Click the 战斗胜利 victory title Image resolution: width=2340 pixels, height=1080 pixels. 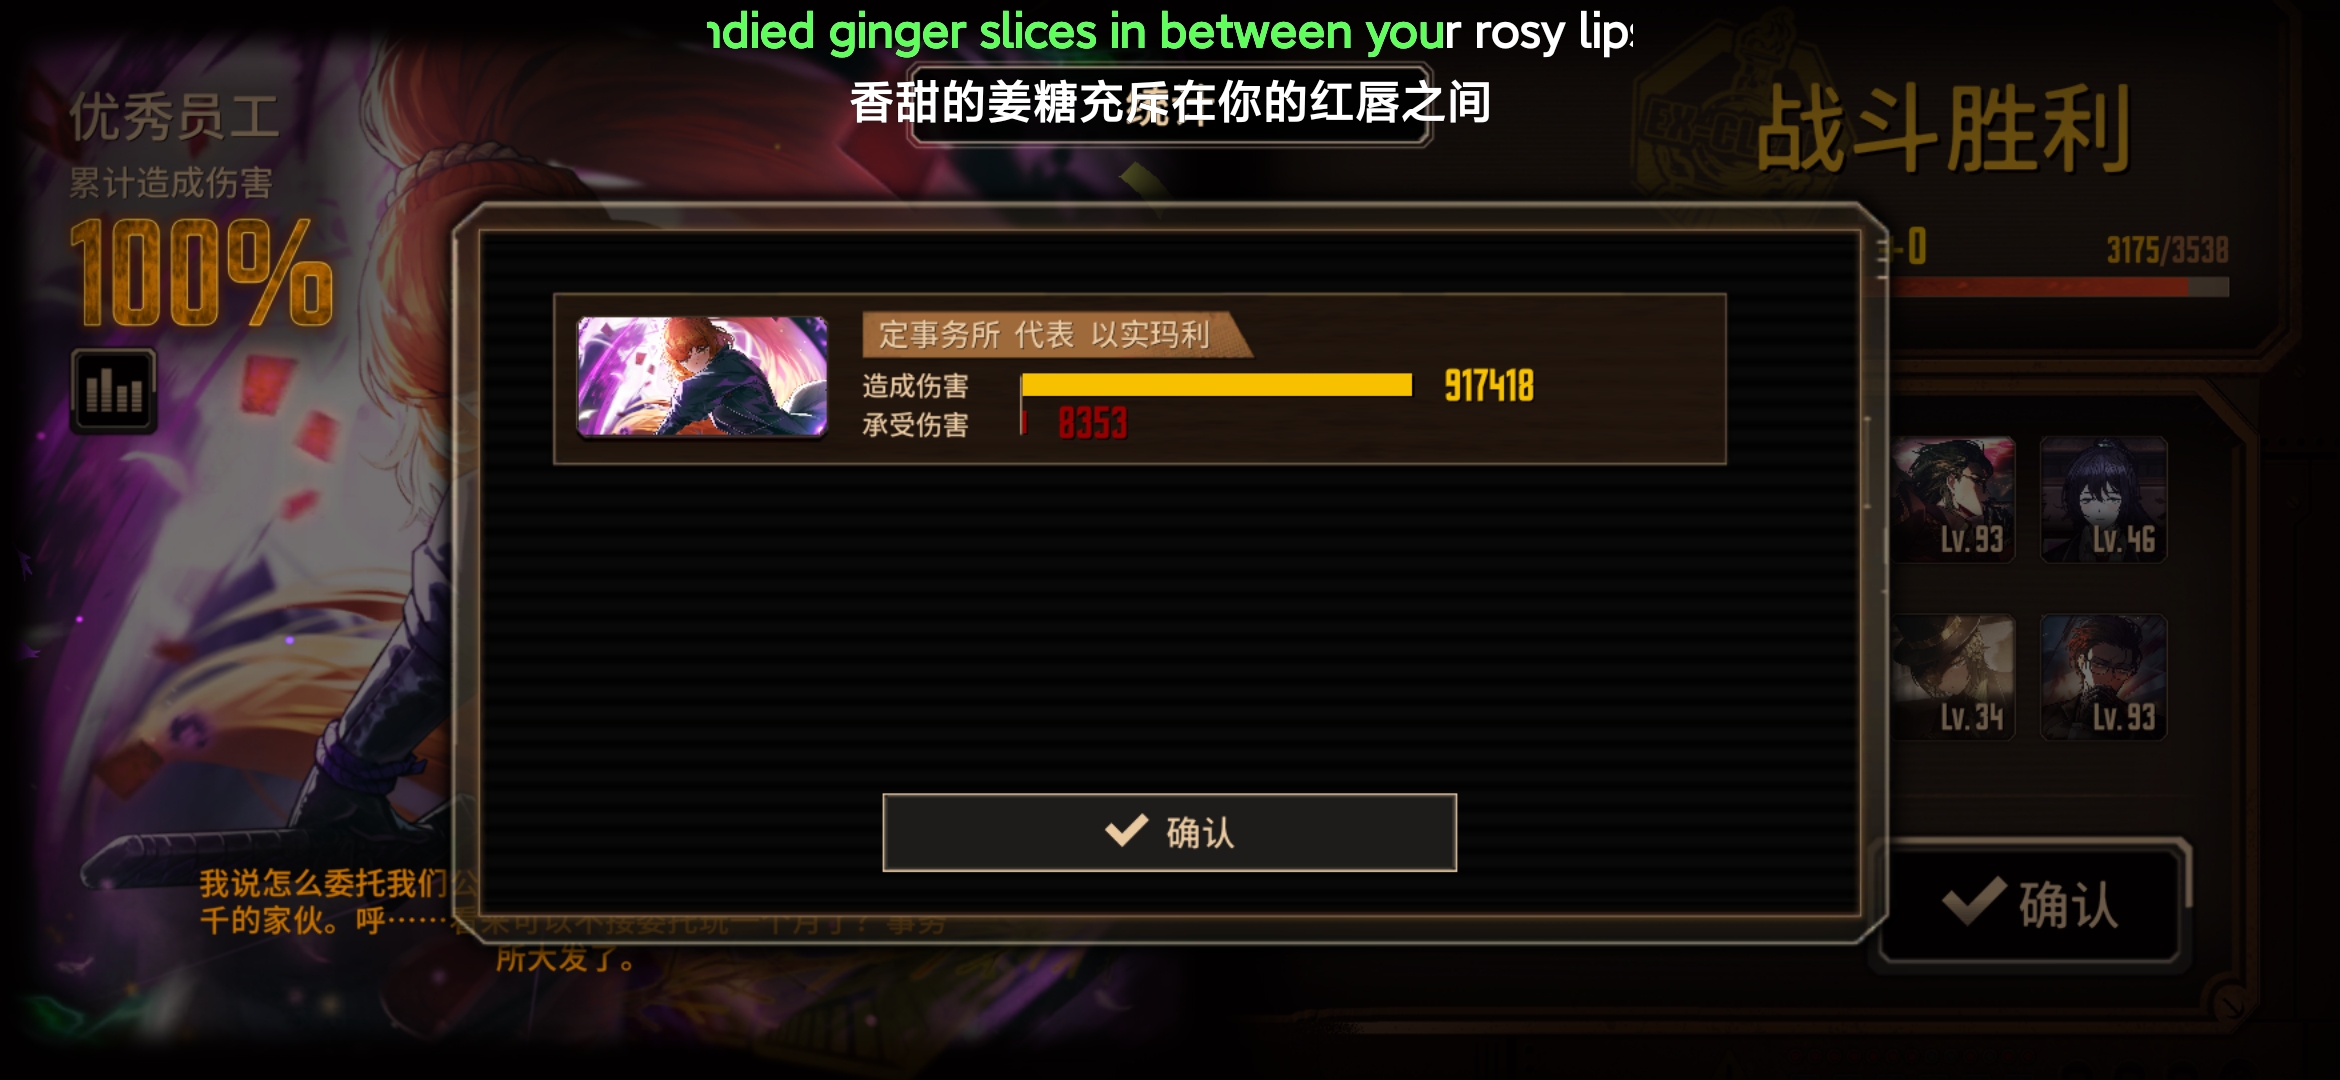(x=1943, y=129)
